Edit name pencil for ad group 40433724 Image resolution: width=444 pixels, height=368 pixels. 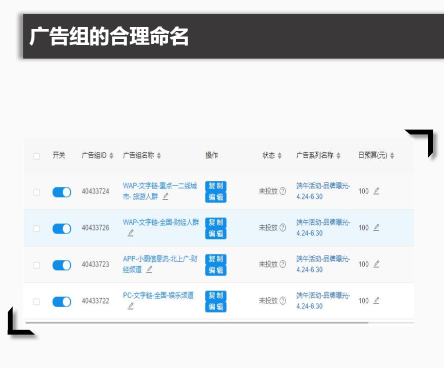165,197
